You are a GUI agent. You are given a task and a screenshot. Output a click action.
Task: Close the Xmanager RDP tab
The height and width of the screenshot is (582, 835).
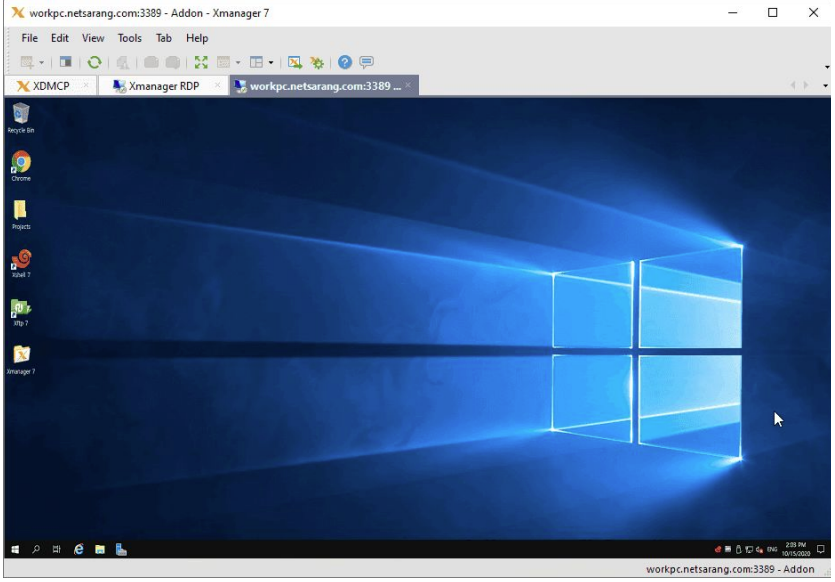[x=217, y=85]
